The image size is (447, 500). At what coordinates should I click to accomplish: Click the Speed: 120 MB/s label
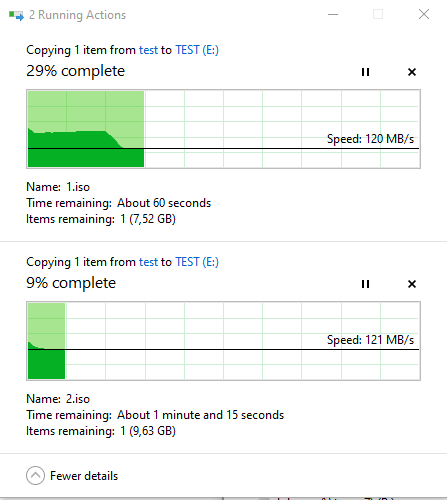tap(370, 139)
